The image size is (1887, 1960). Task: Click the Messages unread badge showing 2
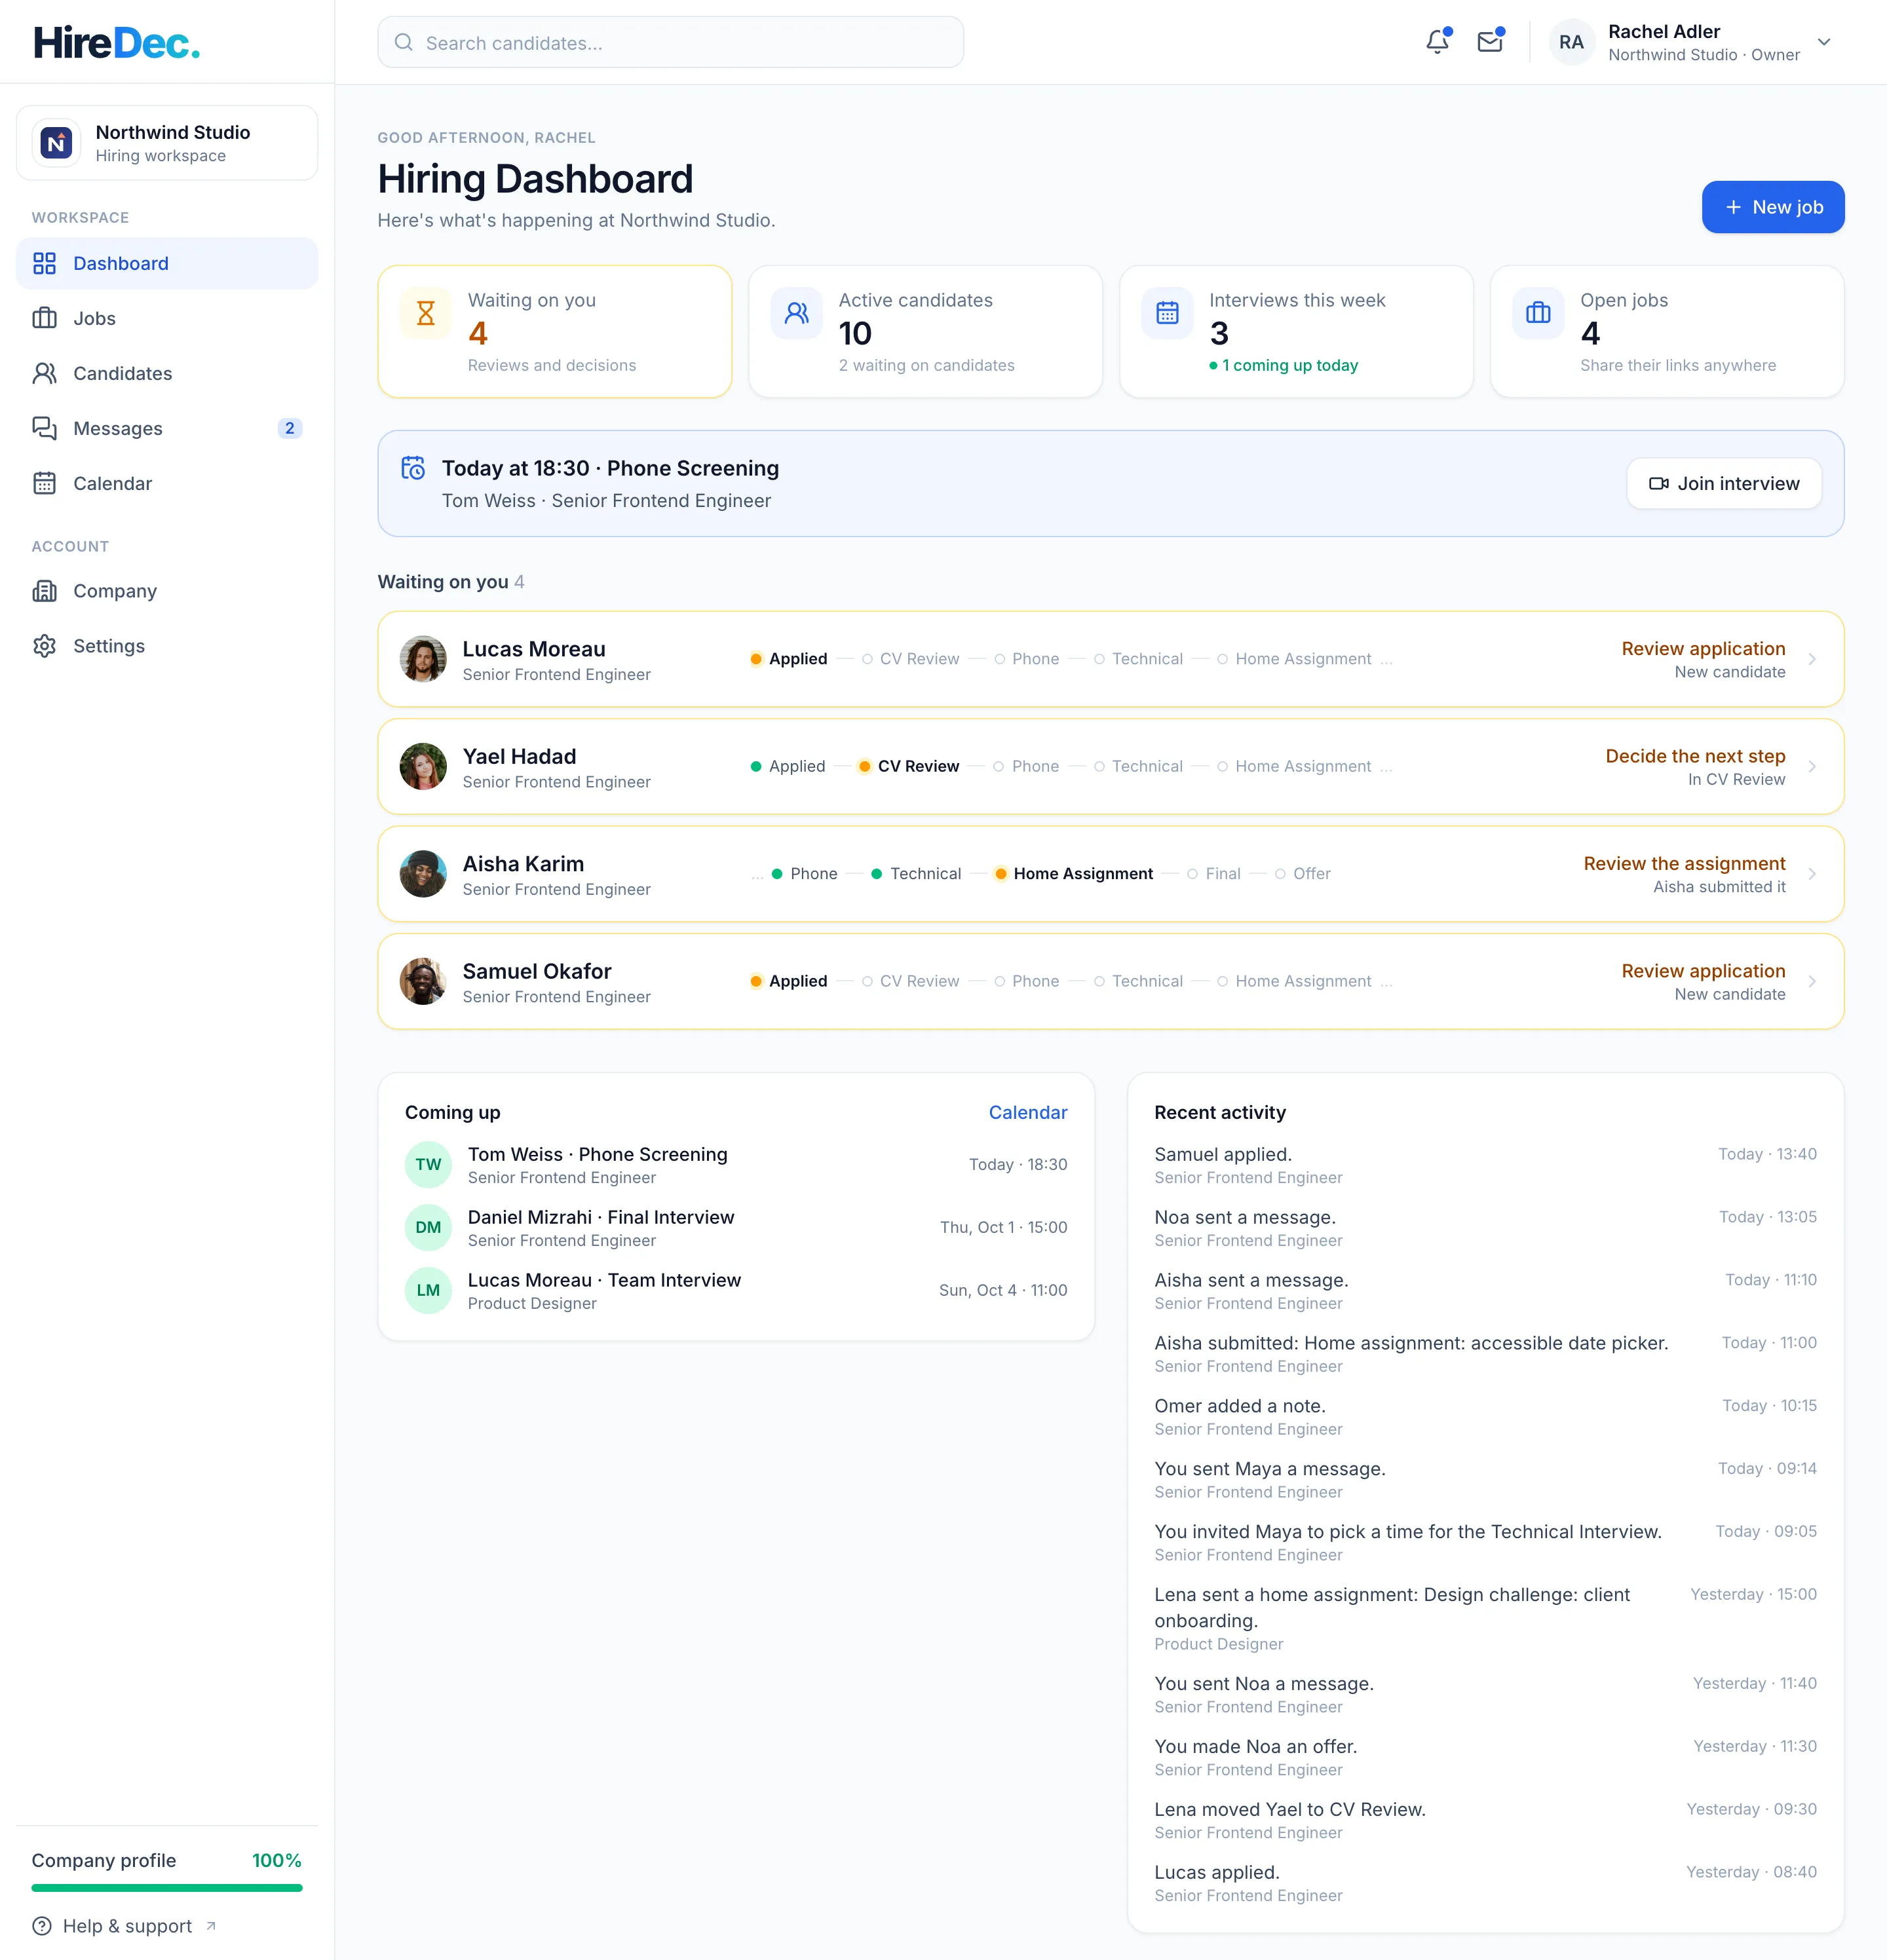coord(290,428)
